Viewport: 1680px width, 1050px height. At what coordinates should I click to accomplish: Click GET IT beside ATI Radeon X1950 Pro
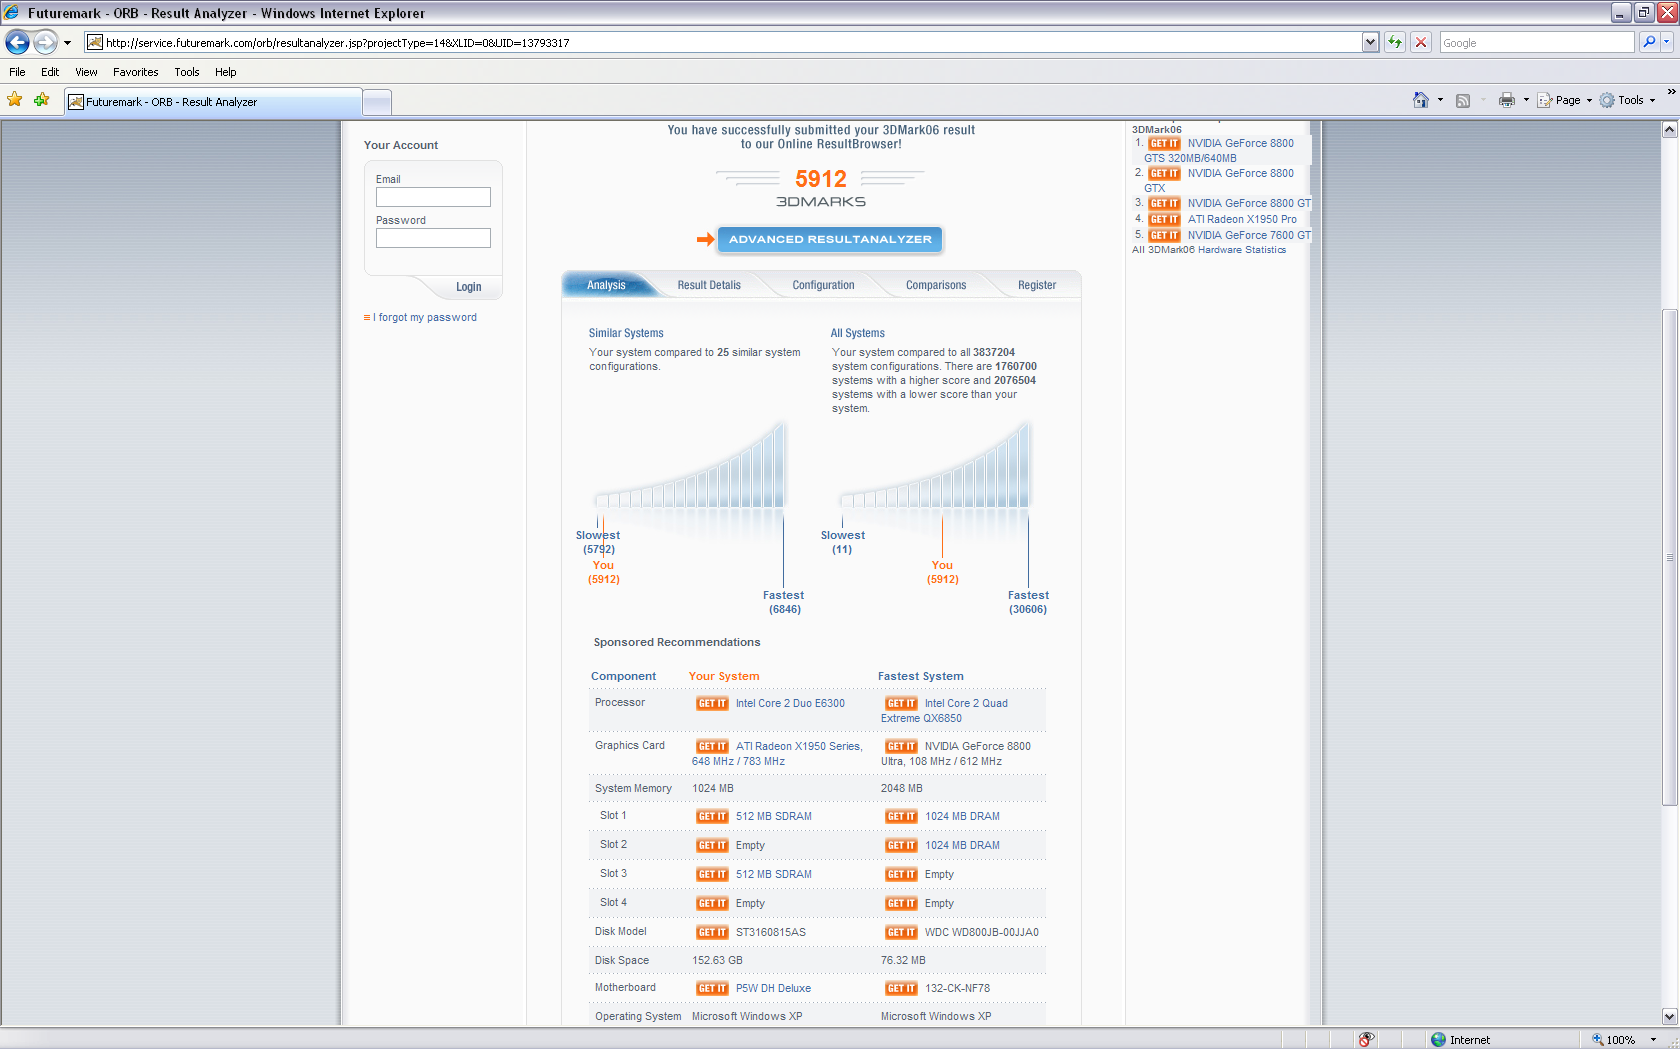pyautogui.click(x=1164, y=219)
